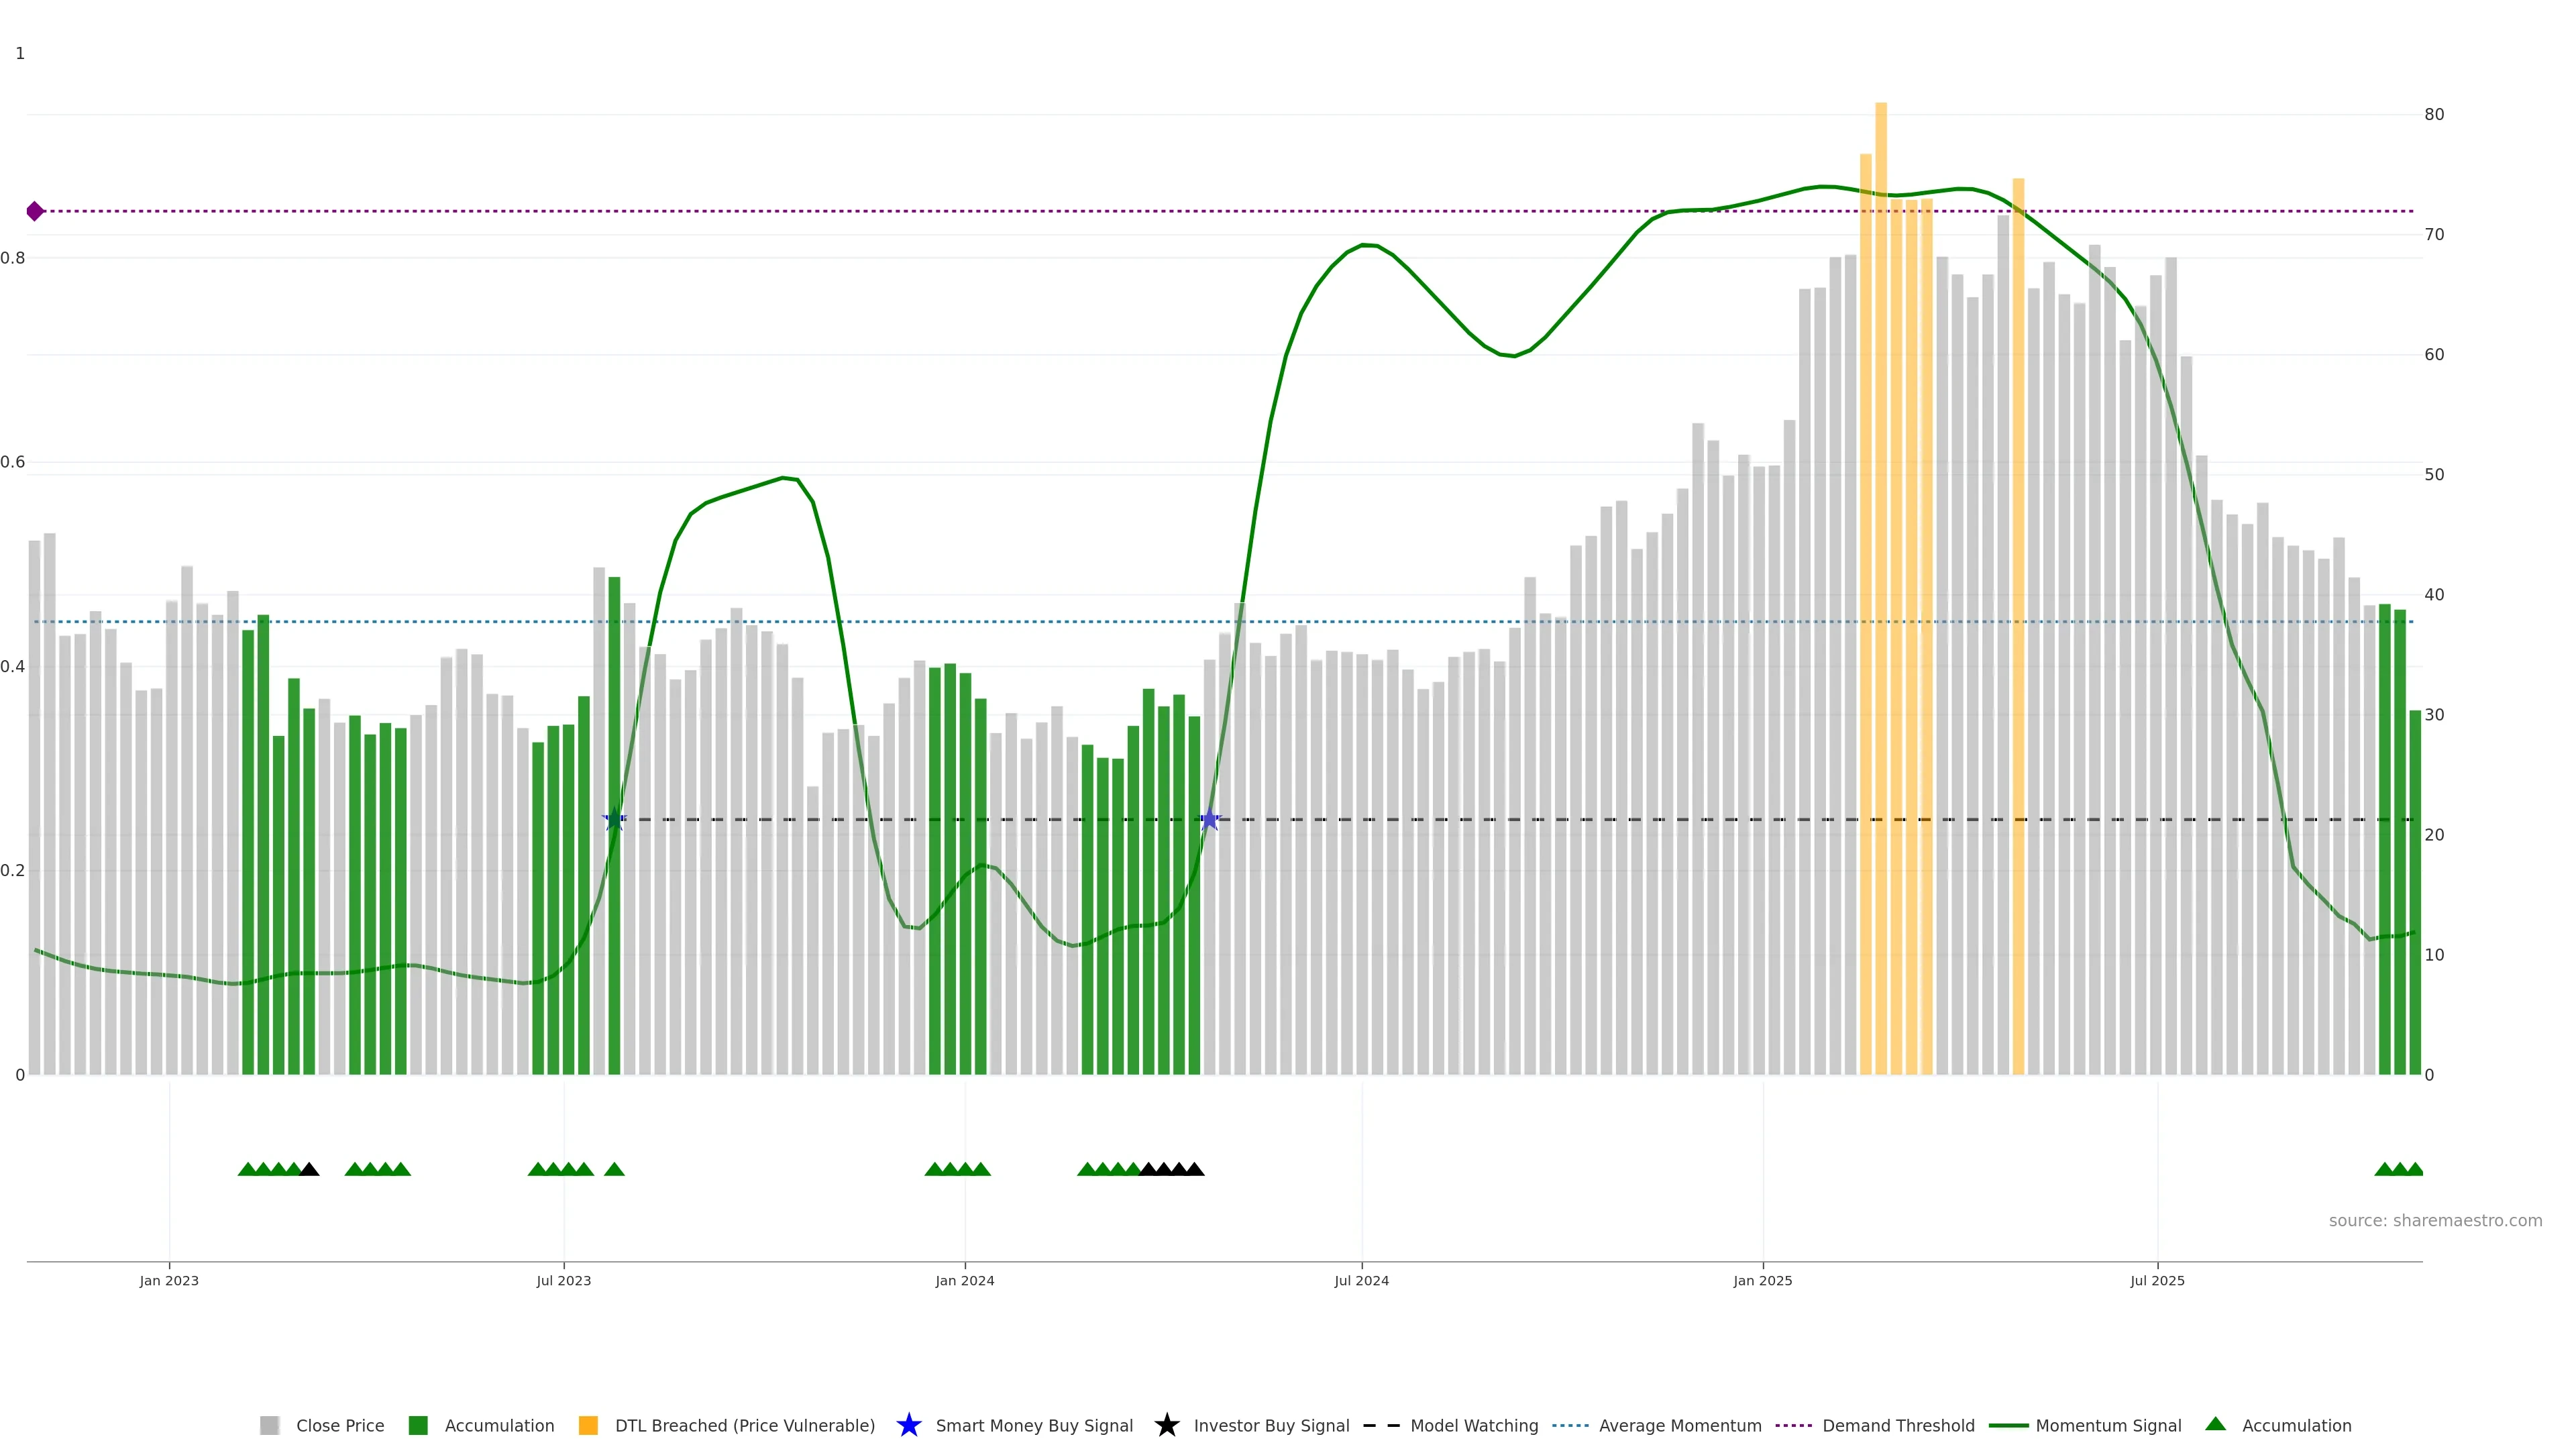Click the Jul 2025 axis label
Viewport: 2576px width, 1449px height.
tap(2157, 1281)
